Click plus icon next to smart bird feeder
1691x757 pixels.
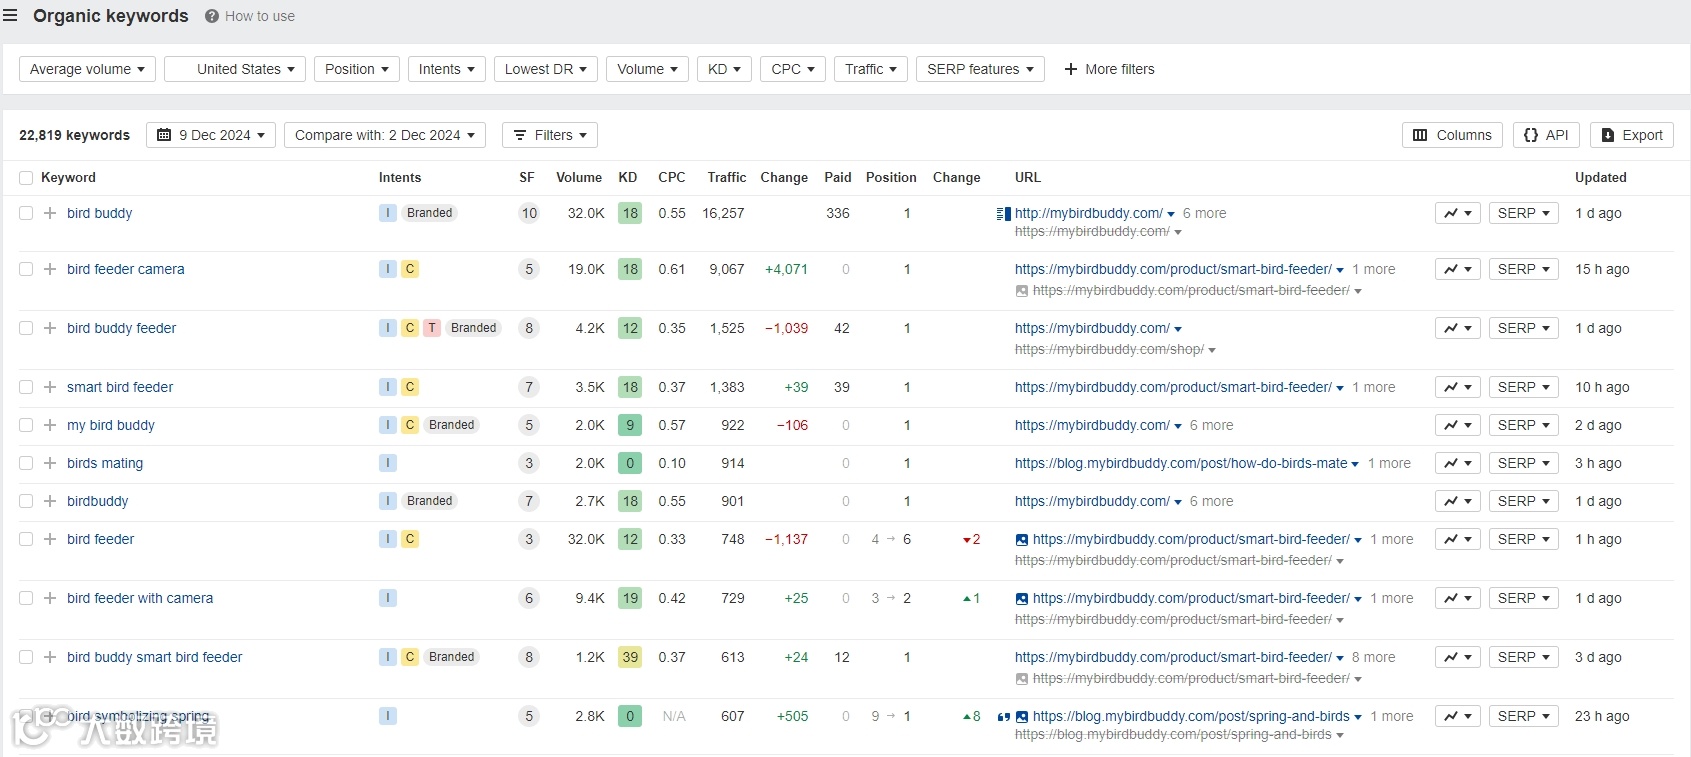[x=50, y=387]
